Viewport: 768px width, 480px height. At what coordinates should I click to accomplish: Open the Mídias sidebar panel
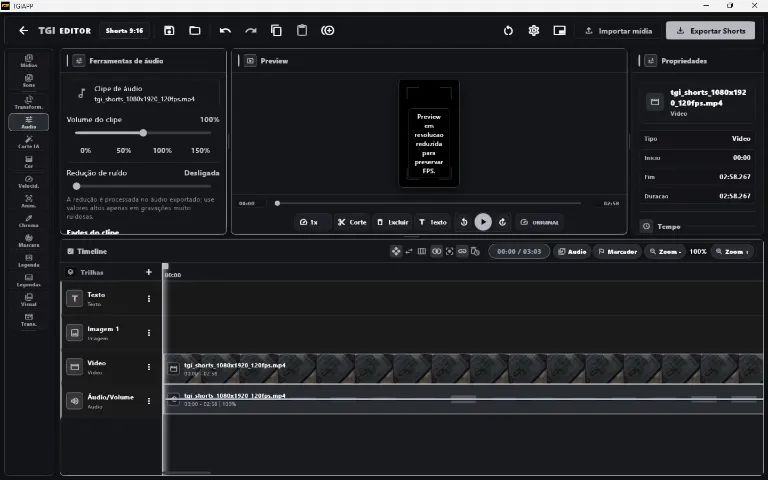[x=28, y=61]
